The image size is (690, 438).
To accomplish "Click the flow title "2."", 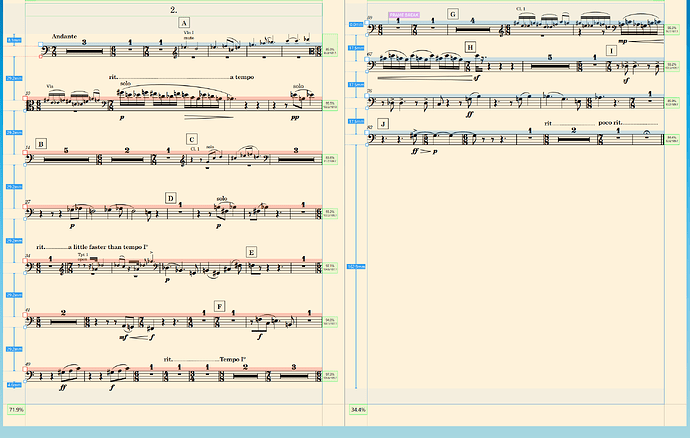I will tap(174, 10).
